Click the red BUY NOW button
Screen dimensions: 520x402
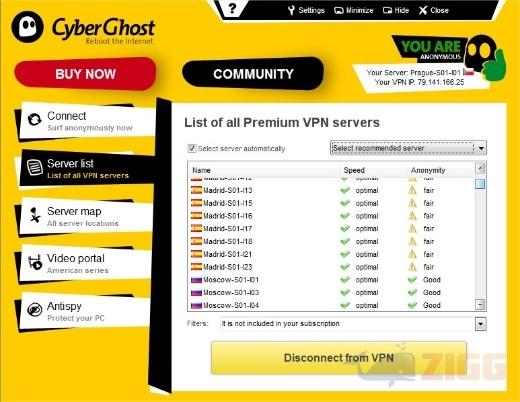click(x=85, y=74)
